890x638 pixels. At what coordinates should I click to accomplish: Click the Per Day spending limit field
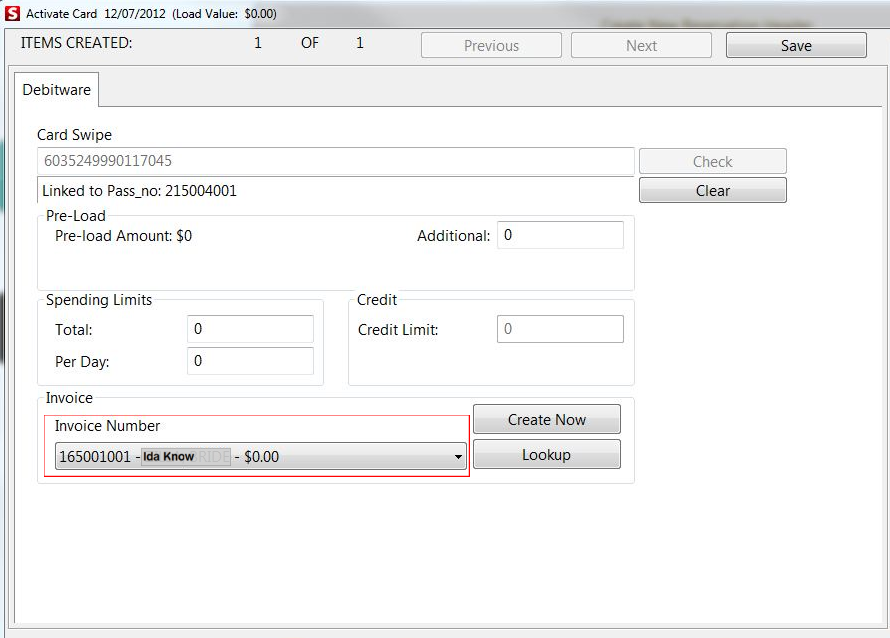tap(250, 360)
